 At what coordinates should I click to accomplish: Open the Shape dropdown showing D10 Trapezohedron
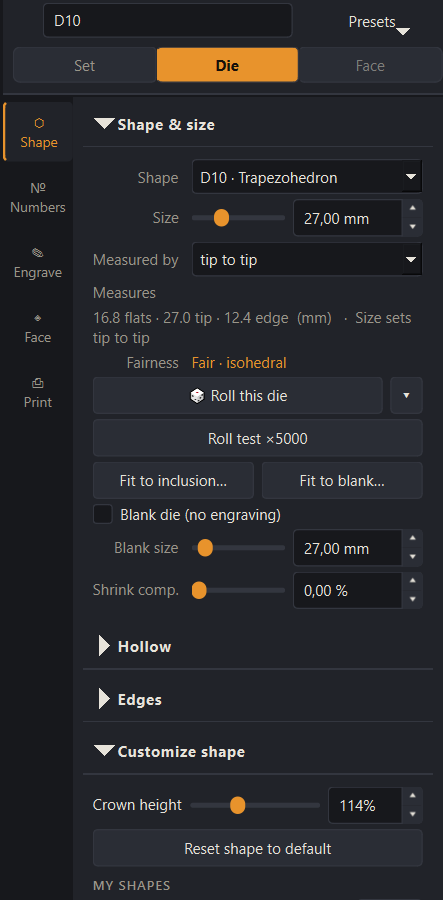pos(307,177)
